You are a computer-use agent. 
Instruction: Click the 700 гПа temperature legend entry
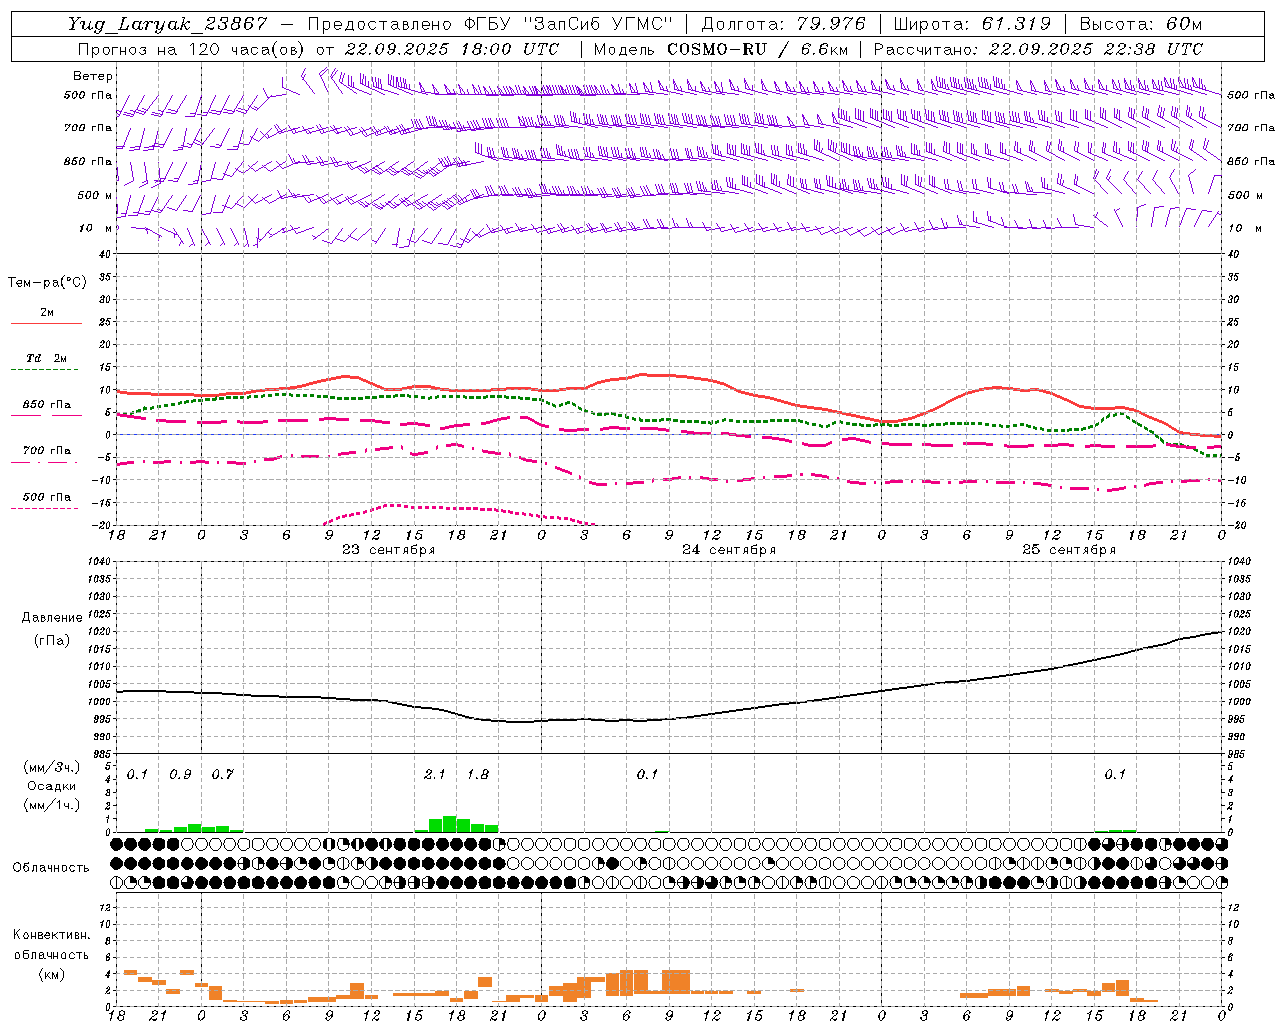[47, 451]
